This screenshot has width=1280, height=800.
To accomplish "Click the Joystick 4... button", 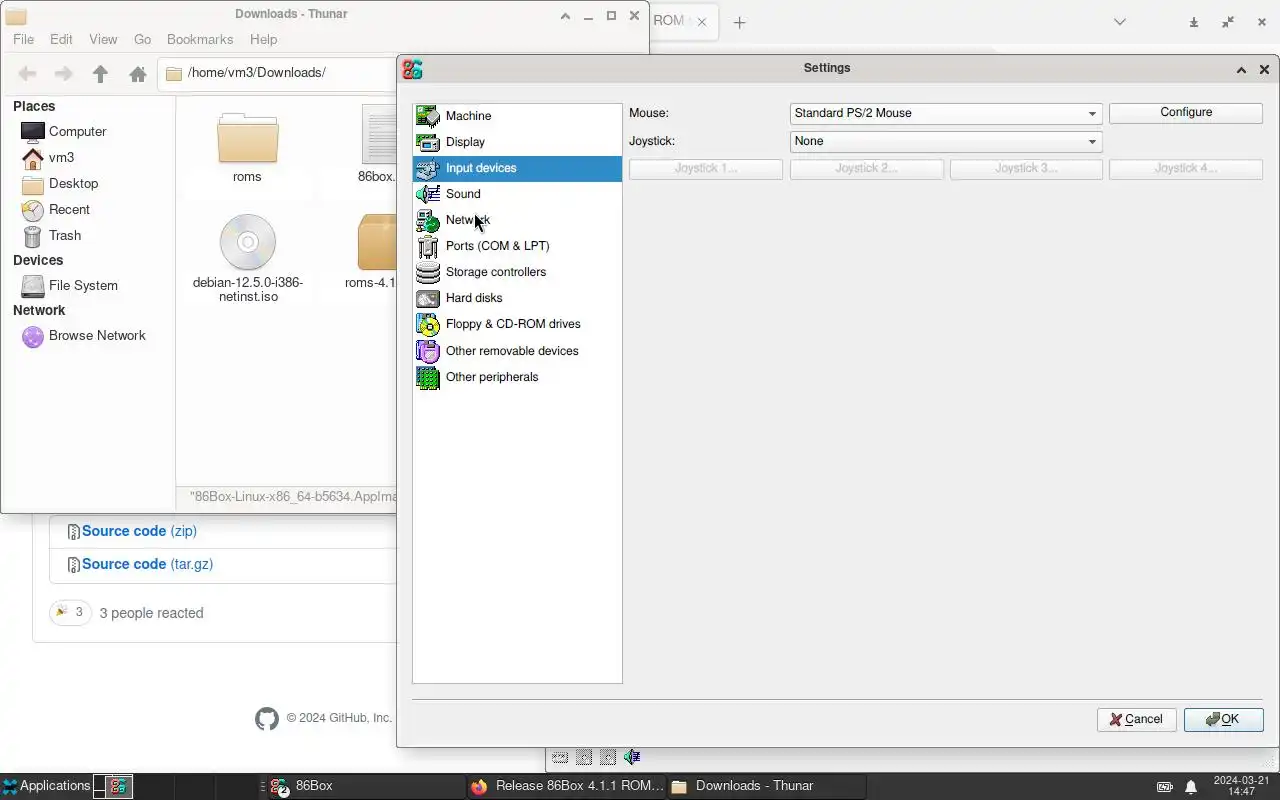I will [x=1186, y=169].
